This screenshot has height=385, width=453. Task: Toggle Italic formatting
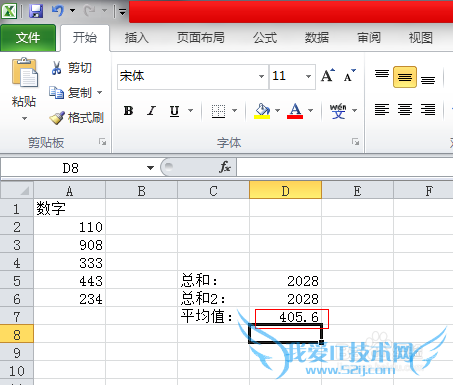pos(152,111)
